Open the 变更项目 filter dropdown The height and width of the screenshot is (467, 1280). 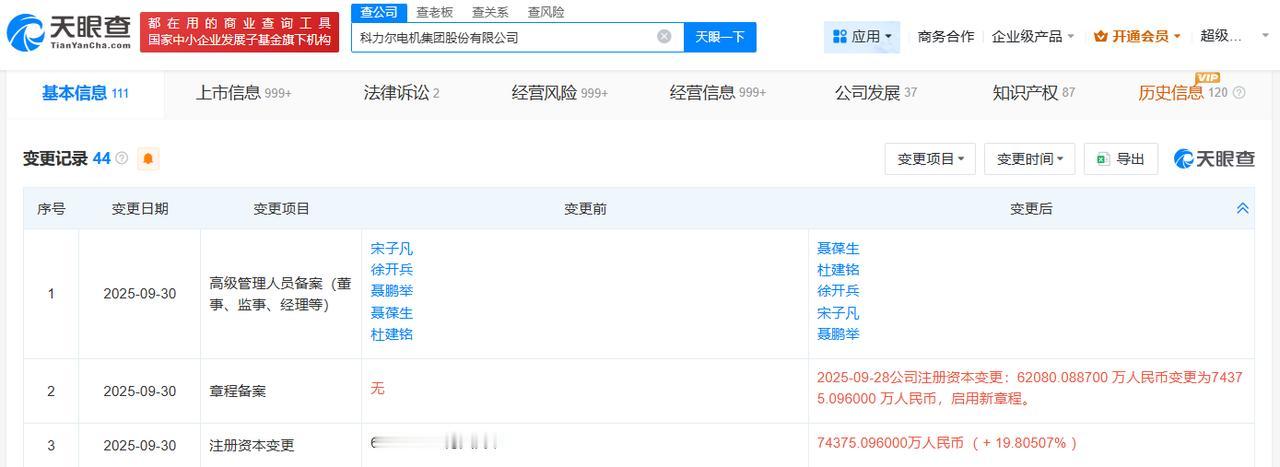point(930,159)
